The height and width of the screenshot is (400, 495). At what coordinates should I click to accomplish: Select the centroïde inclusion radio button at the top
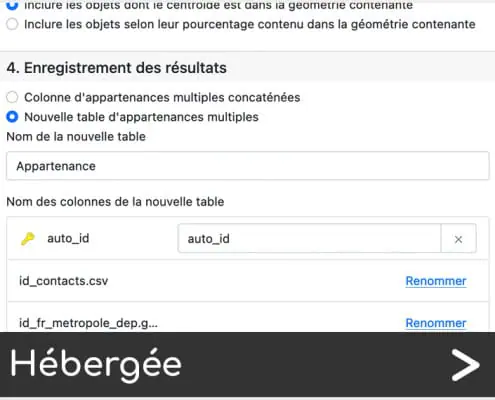12,5
